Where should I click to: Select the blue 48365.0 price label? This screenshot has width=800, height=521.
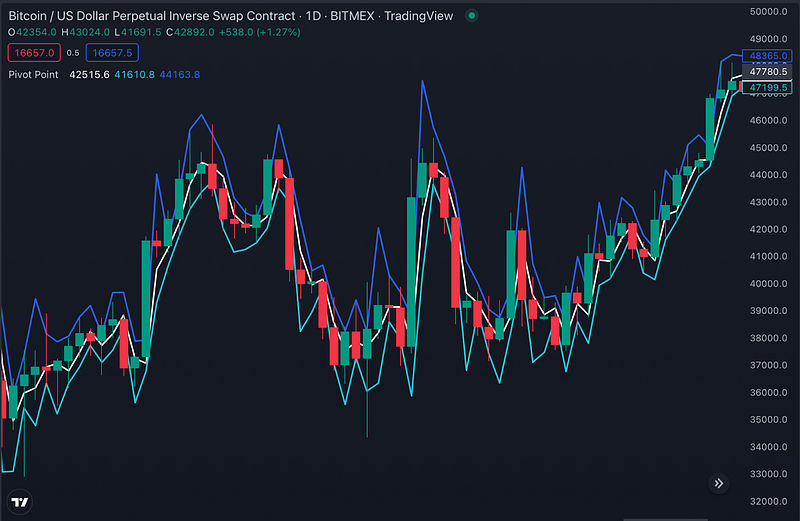[767, 56]
